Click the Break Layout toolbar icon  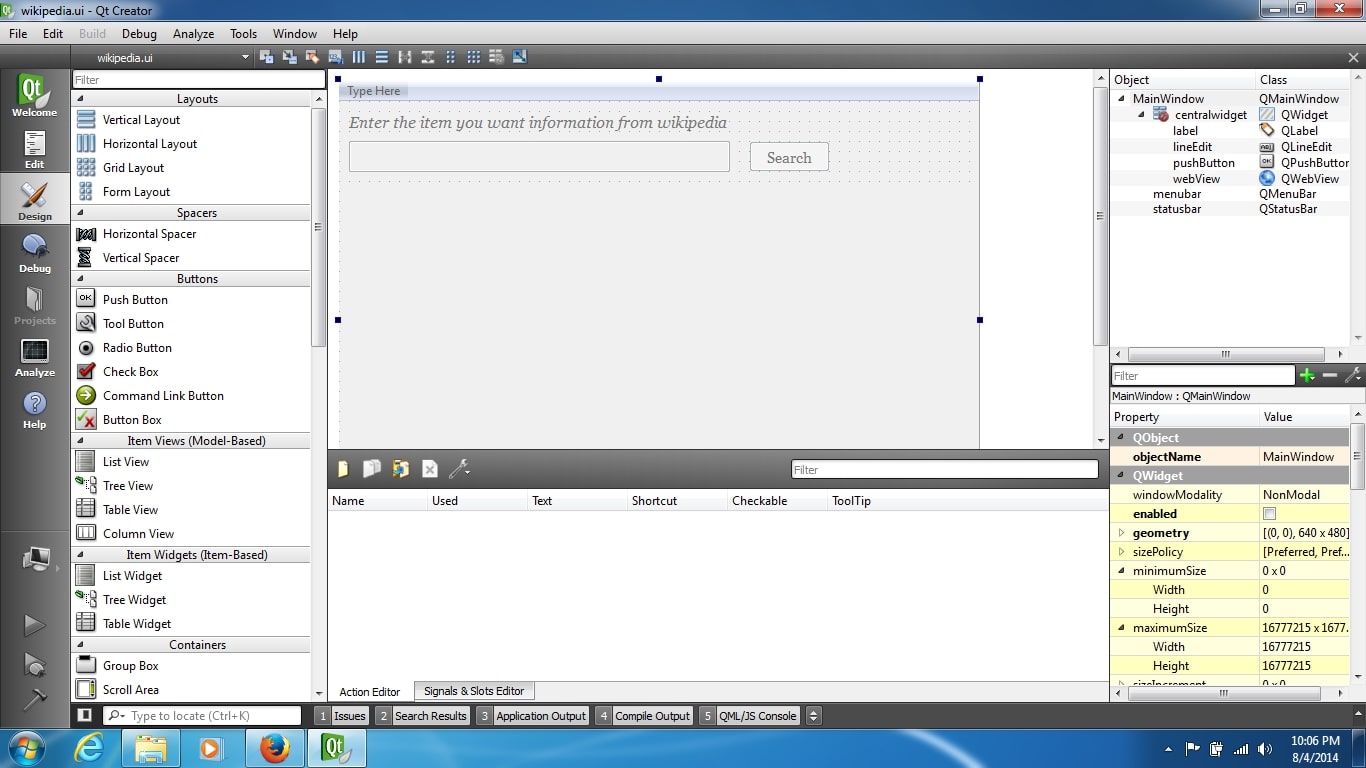pos(497,57)
